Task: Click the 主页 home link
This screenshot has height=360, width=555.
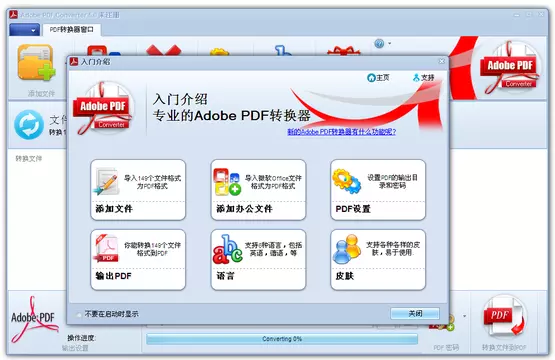Action: (378, 78)
